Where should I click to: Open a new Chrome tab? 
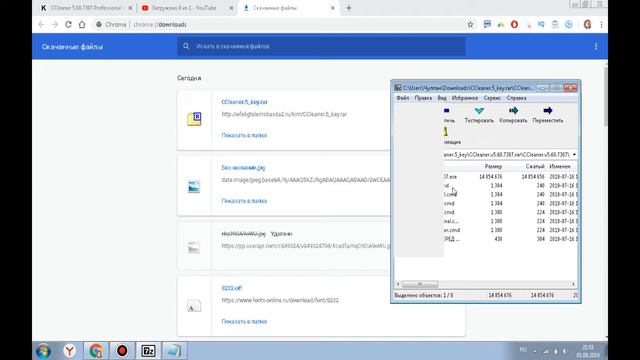tap(349, 8)
